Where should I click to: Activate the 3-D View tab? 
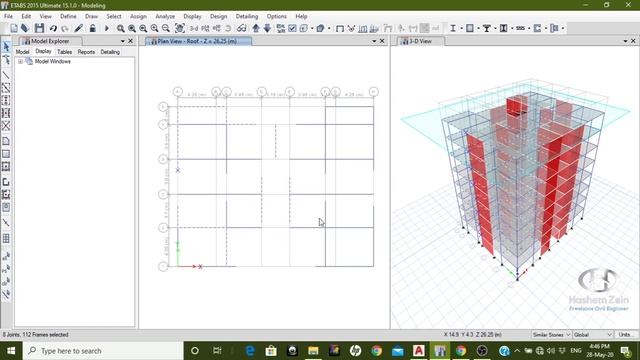tap(420, 41)
